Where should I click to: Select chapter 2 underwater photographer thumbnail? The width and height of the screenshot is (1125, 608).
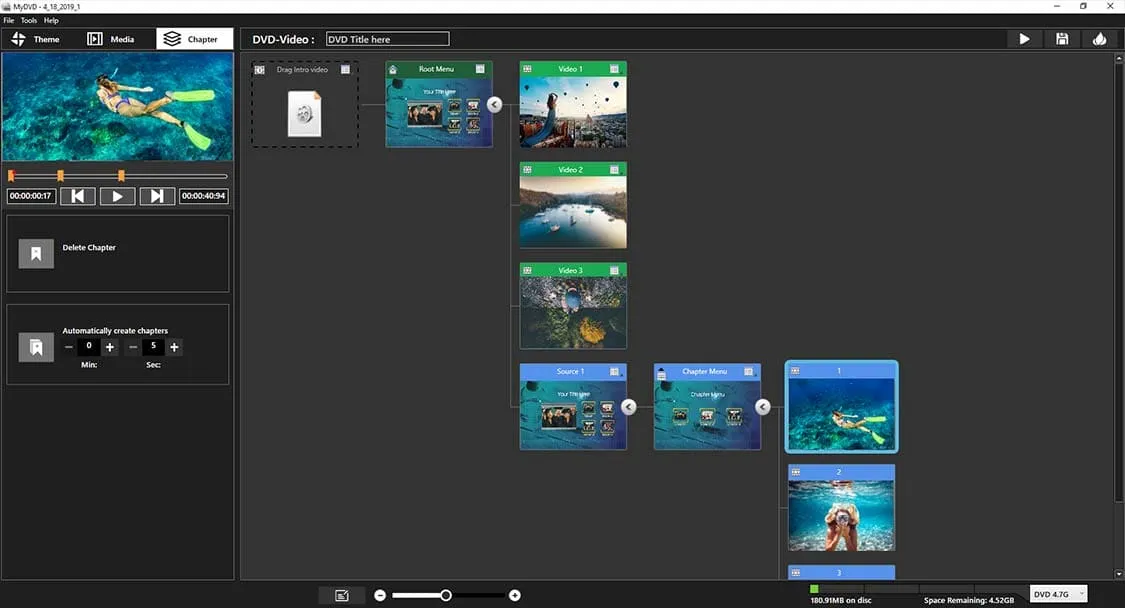point(842,515)
